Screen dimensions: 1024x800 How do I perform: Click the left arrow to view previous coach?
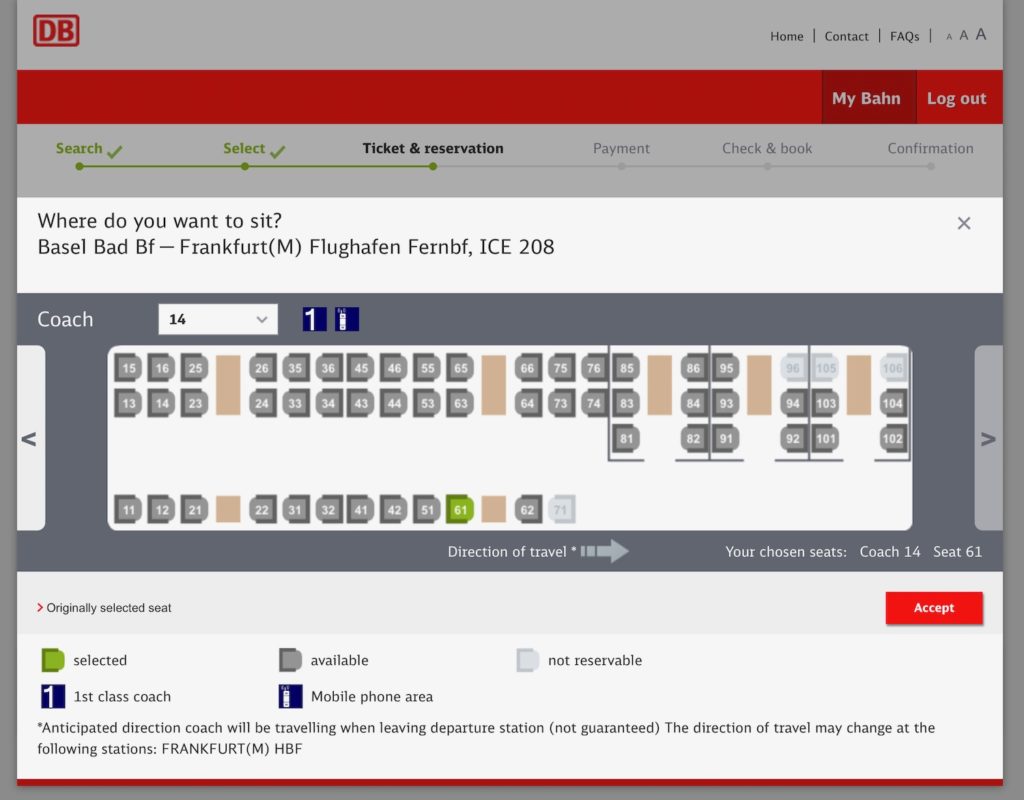30,438
